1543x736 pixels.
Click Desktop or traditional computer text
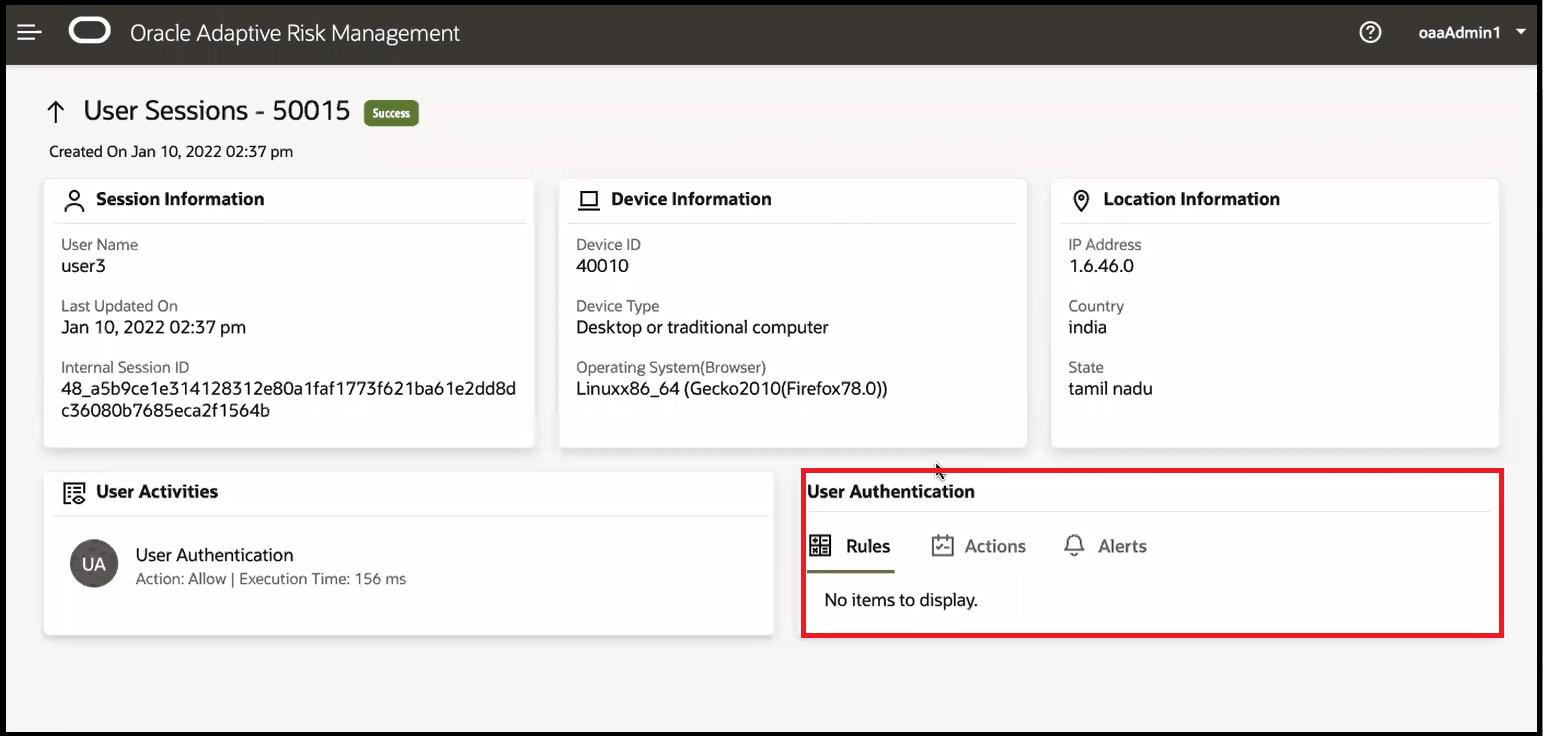click(702, 327)
